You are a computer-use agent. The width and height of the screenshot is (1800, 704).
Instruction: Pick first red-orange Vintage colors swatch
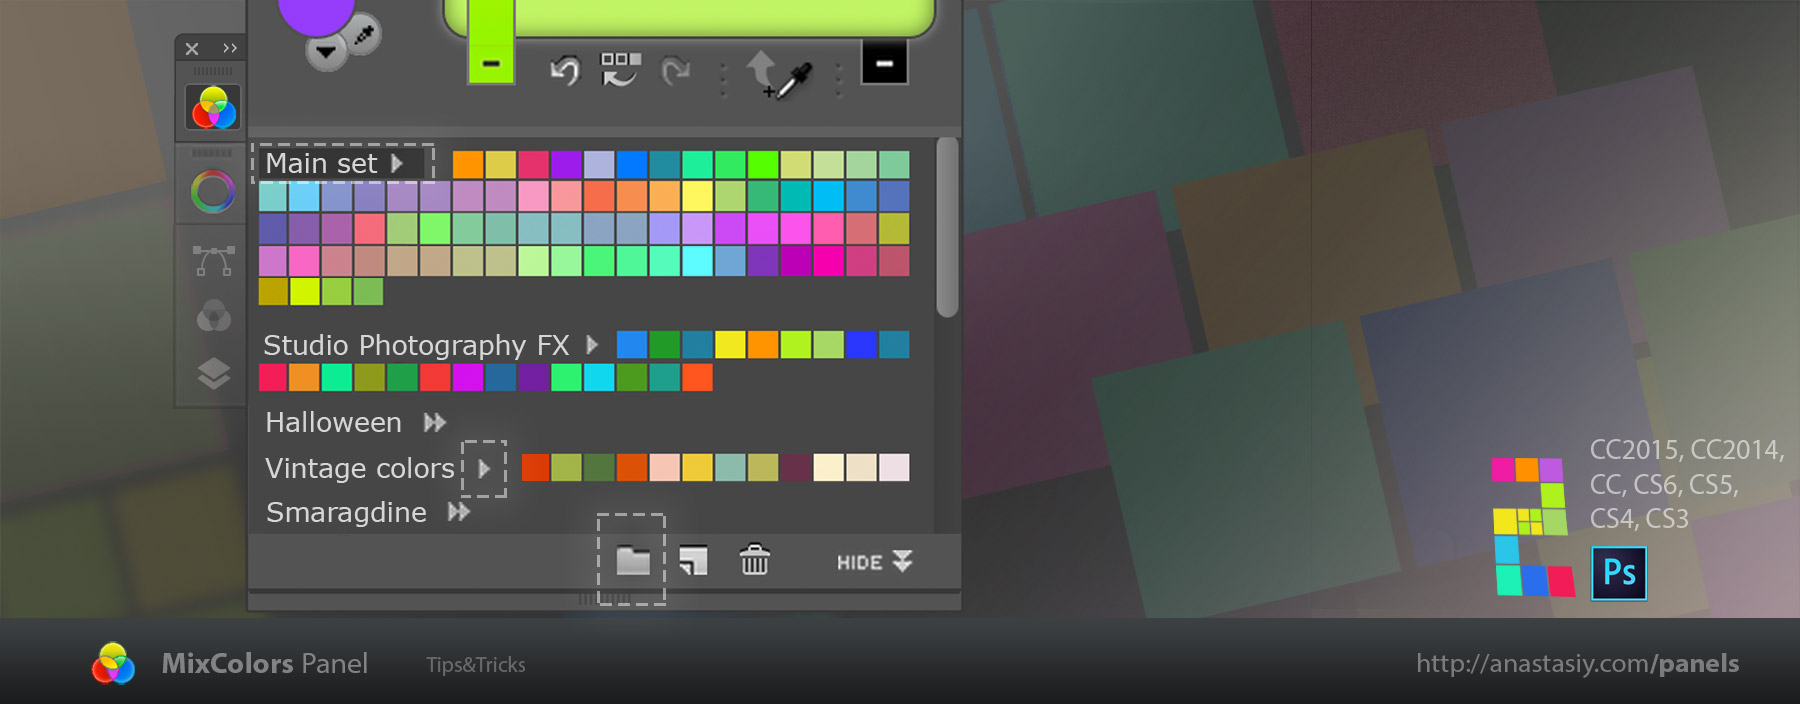click(x=536, y=467)
